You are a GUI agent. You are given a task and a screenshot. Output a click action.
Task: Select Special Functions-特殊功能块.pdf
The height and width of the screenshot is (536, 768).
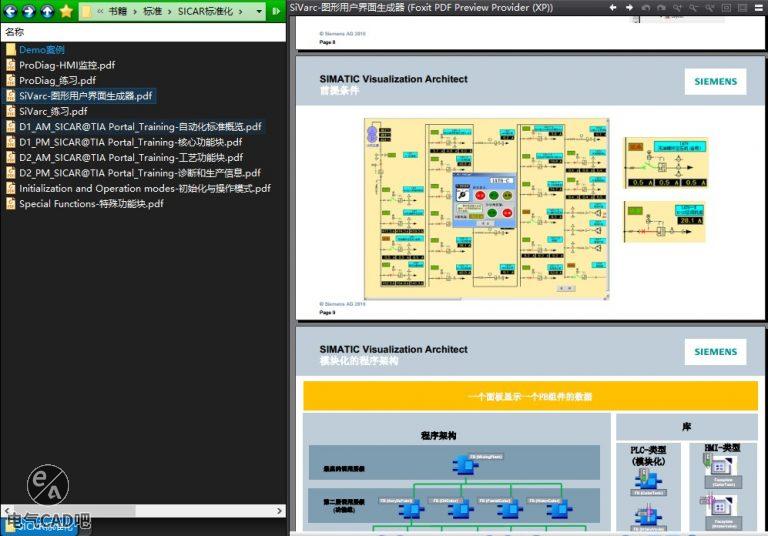click(x=91, y=204)
